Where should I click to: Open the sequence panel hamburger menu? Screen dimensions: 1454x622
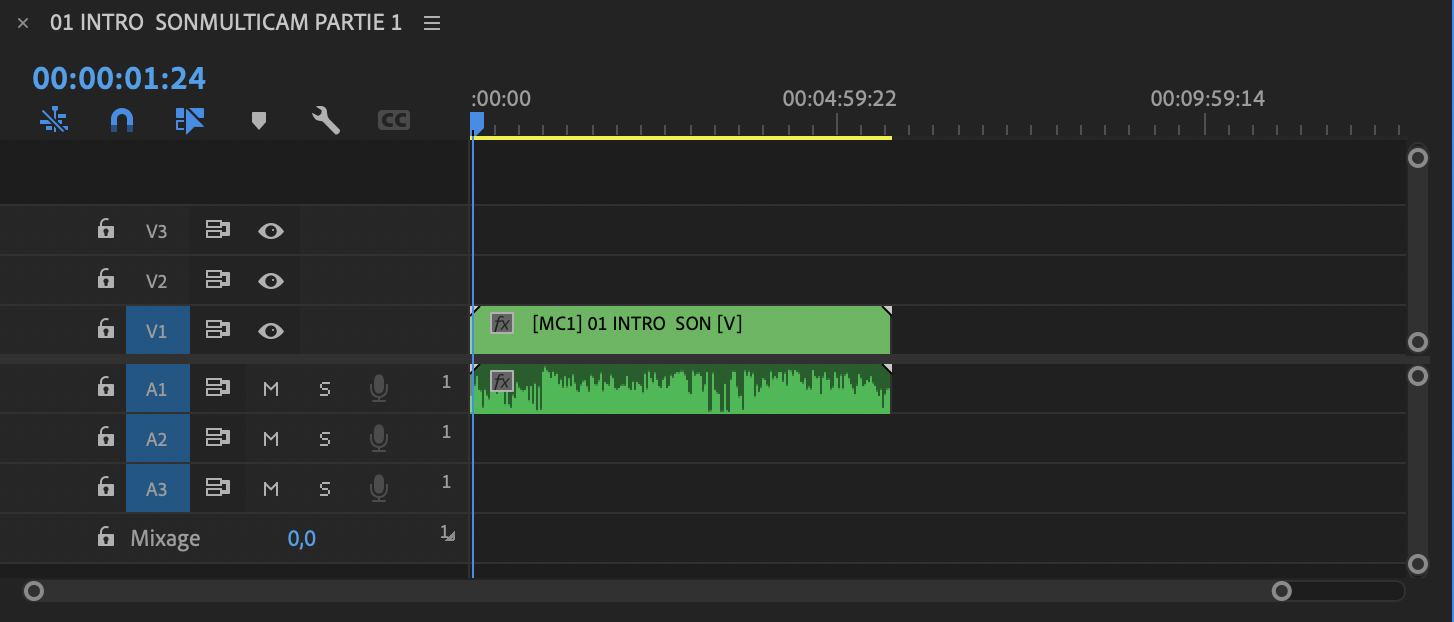pos(432,23)
